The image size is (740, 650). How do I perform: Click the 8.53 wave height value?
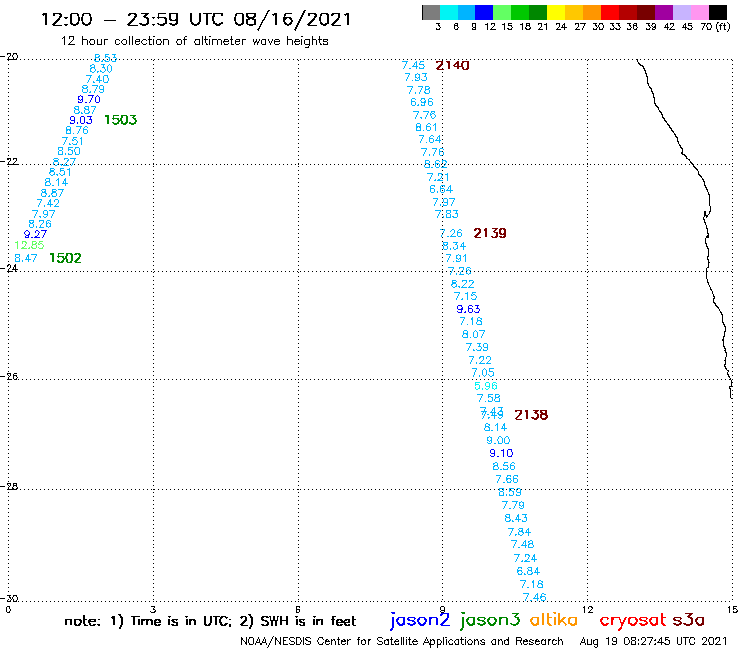coord(105,58)
